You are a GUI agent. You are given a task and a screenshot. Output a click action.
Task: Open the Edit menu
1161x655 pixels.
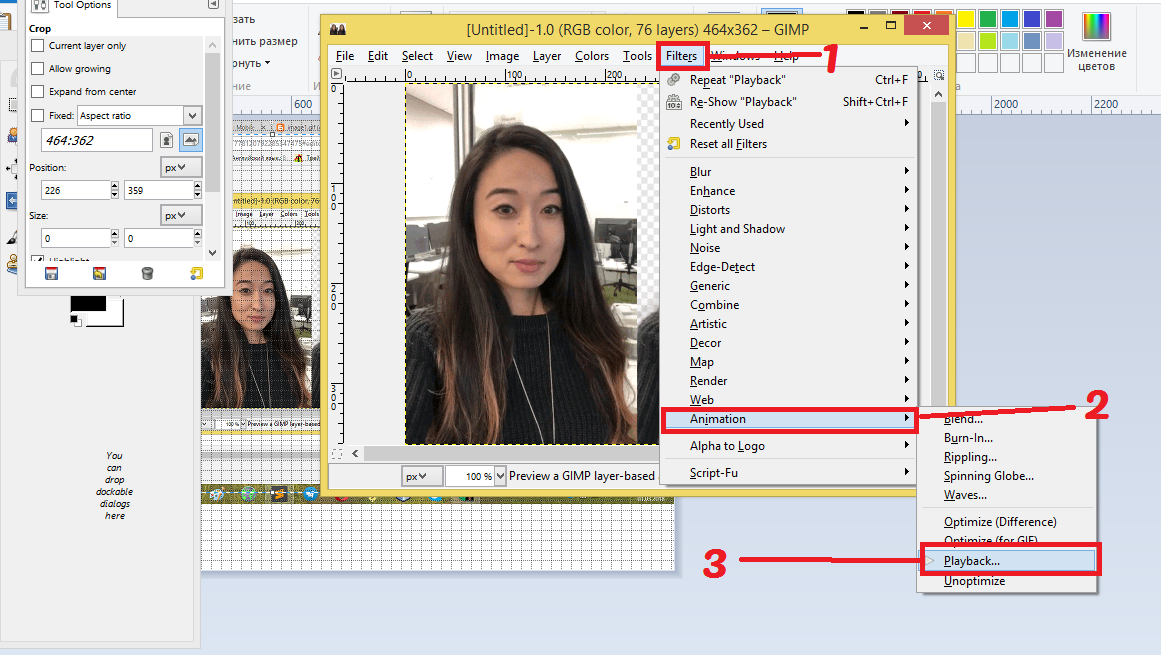coord(378,56)
